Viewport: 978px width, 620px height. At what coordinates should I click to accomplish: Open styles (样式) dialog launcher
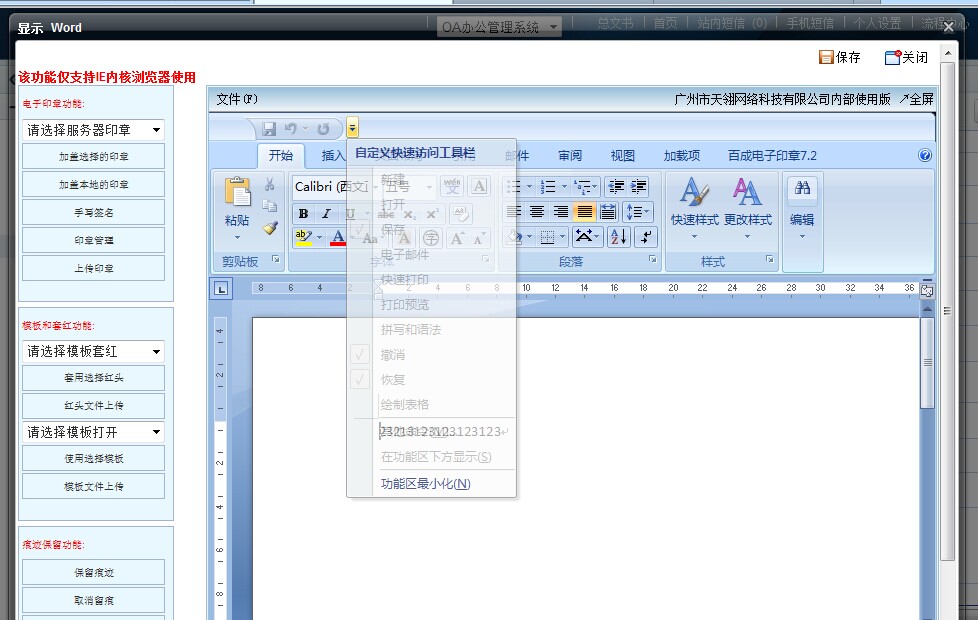click(770, 259)
